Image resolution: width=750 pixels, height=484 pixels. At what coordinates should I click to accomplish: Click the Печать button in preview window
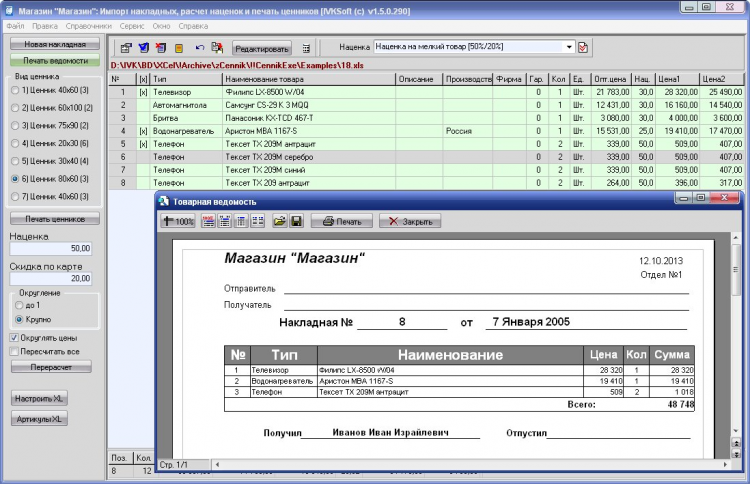tap(342, 221)
